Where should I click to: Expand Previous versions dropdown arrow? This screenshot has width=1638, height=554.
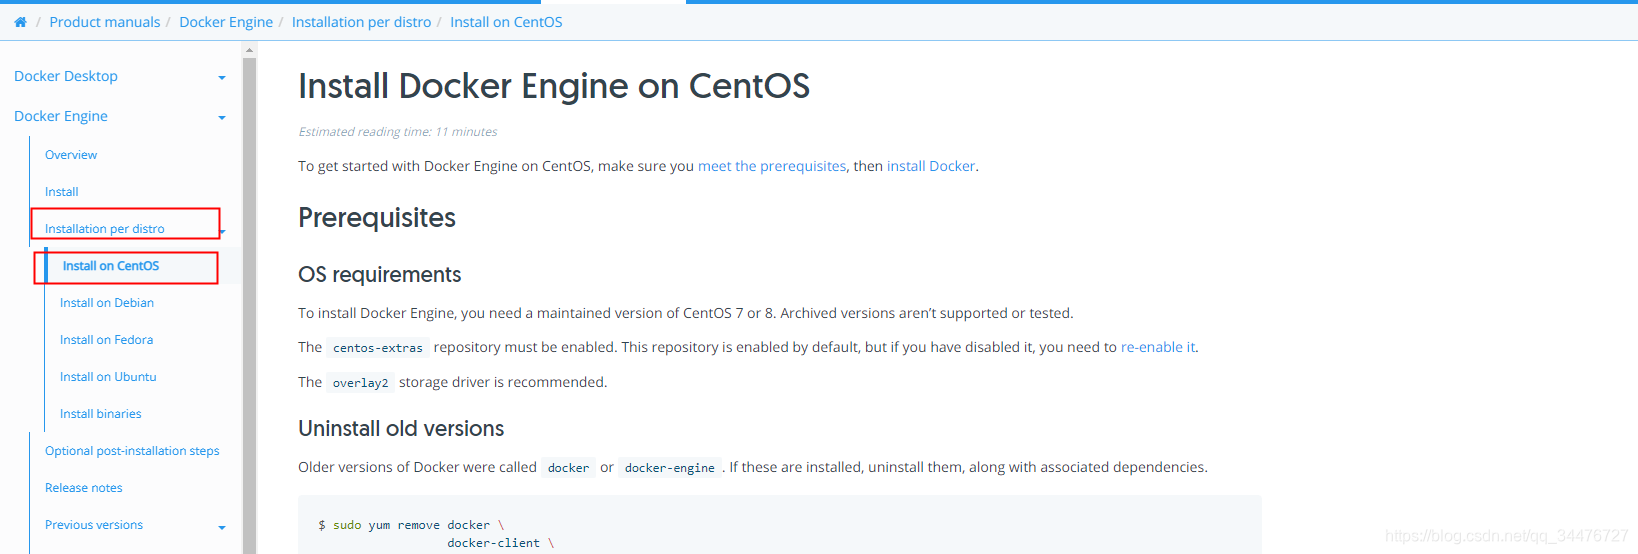[222, 527]
